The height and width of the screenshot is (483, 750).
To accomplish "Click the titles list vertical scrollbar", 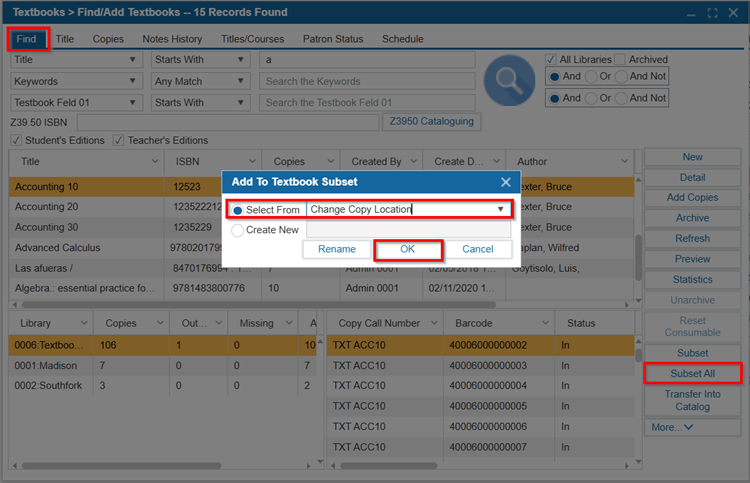I will click(x=639, y=257).
